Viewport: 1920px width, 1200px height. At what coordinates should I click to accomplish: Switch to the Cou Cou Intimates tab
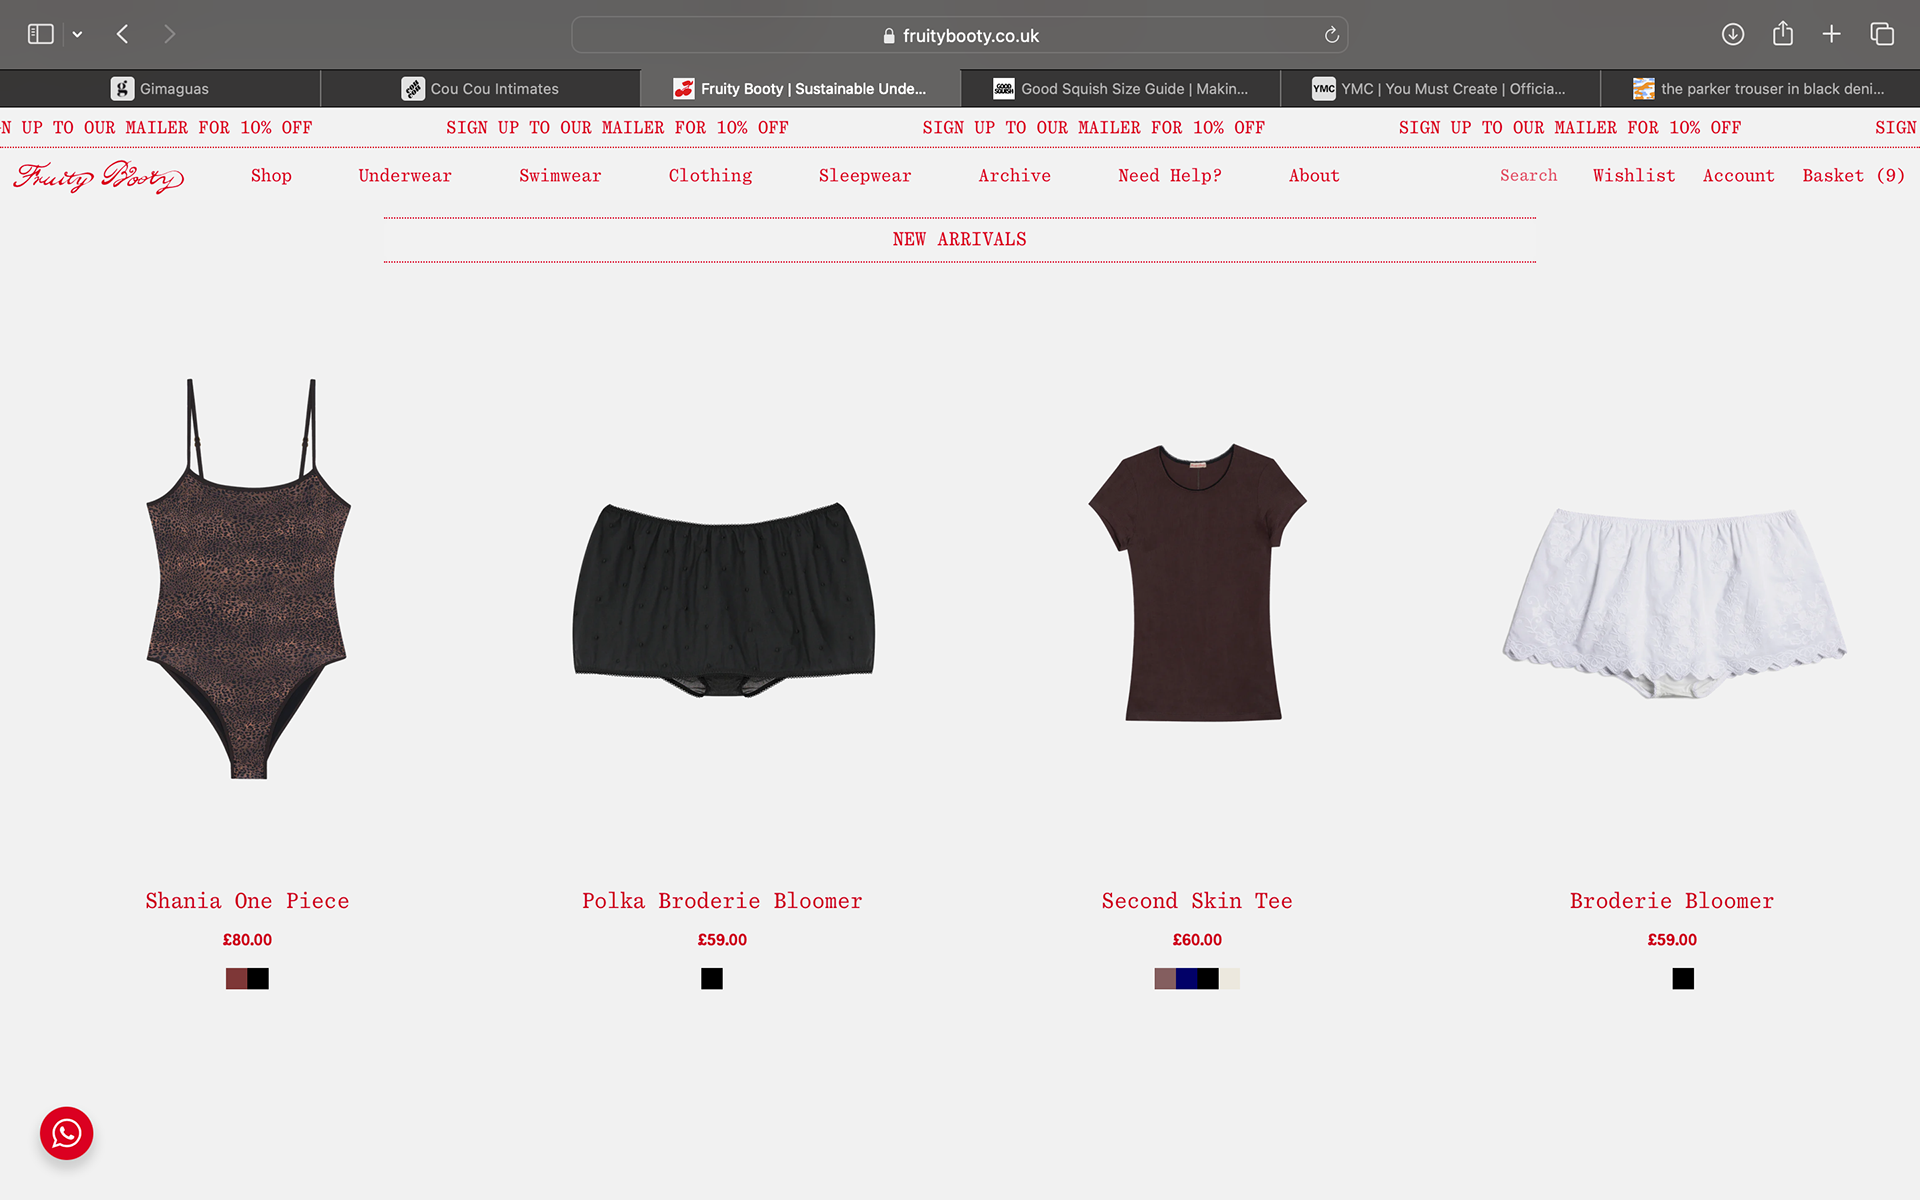tap(480, 89)
